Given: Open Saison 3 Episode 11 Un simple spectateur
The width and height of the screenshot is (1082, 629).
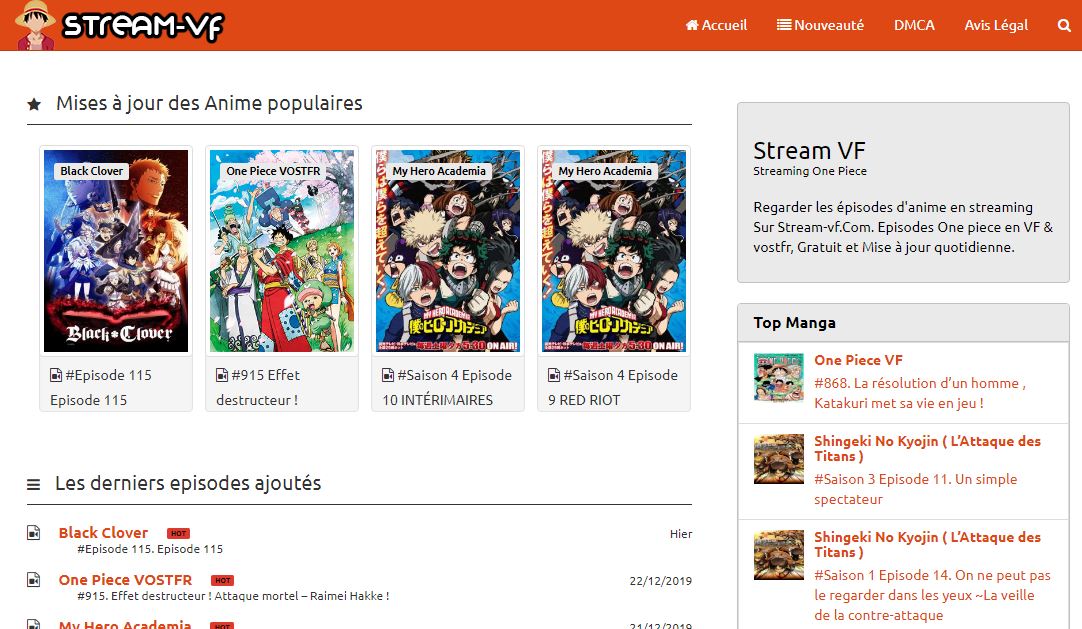Looking at the screenshot, I should coord(916,489).
